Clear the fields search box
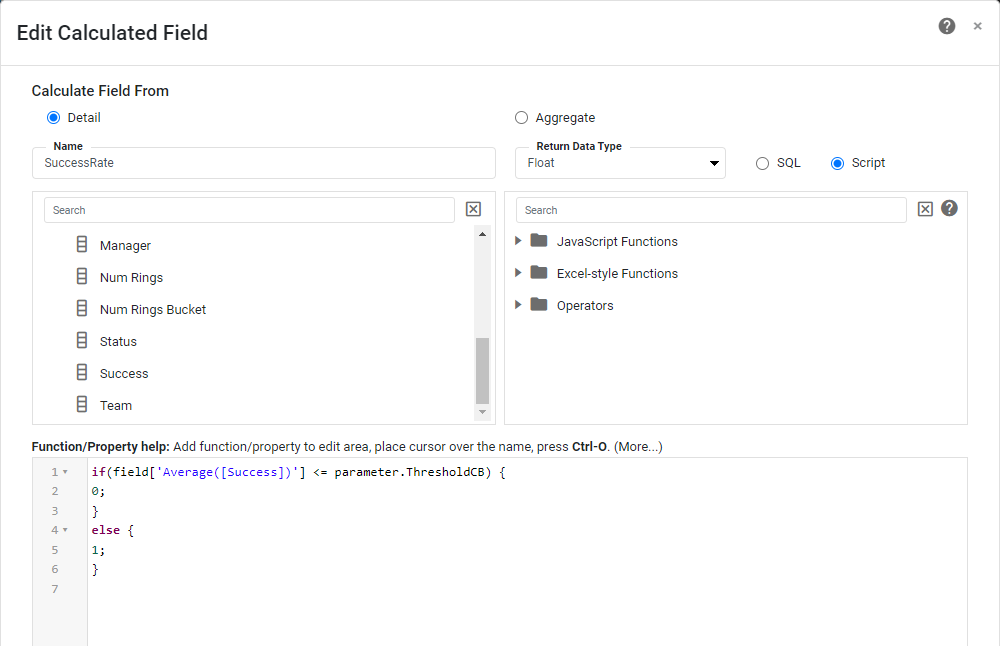This screenshot has height=646, width=1000. coord(473,209)
